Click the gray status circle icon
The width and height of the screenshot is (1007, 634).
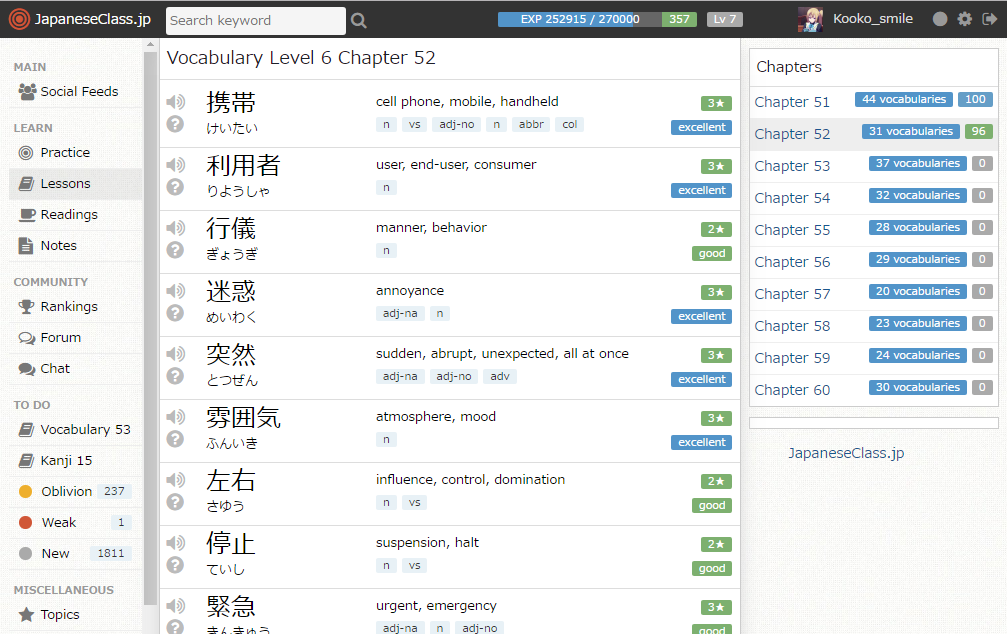coord(940,19)
